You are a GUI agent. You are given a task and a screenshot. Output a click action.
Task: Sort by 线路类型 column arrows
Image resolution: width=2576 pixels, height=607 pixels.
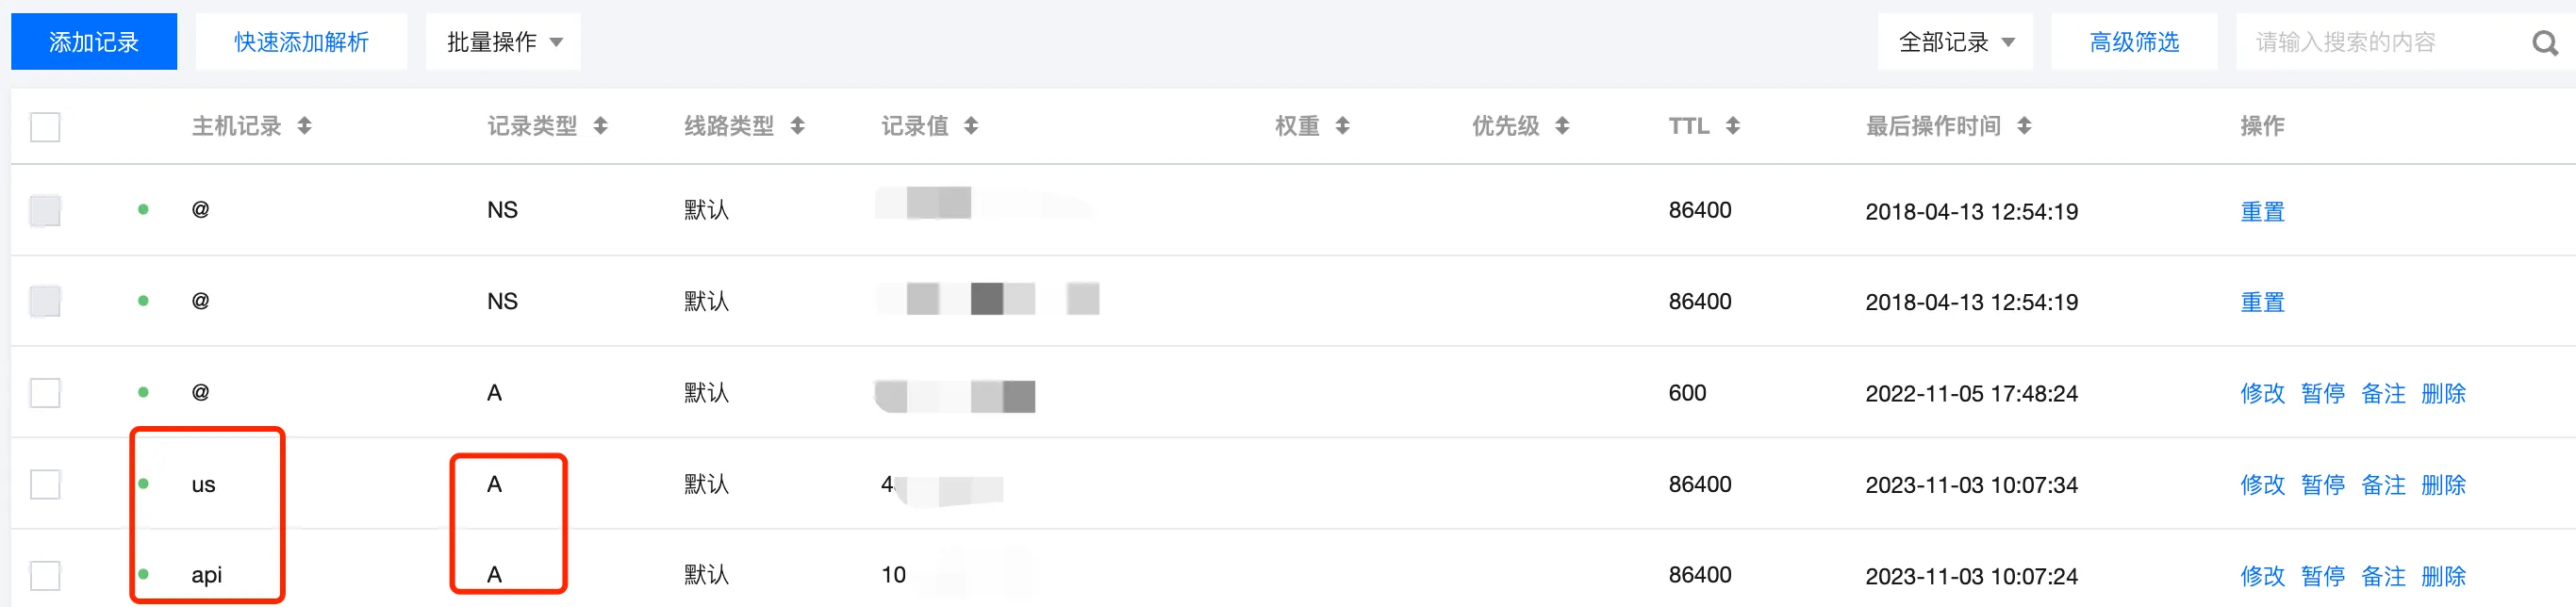click(797, 126)
